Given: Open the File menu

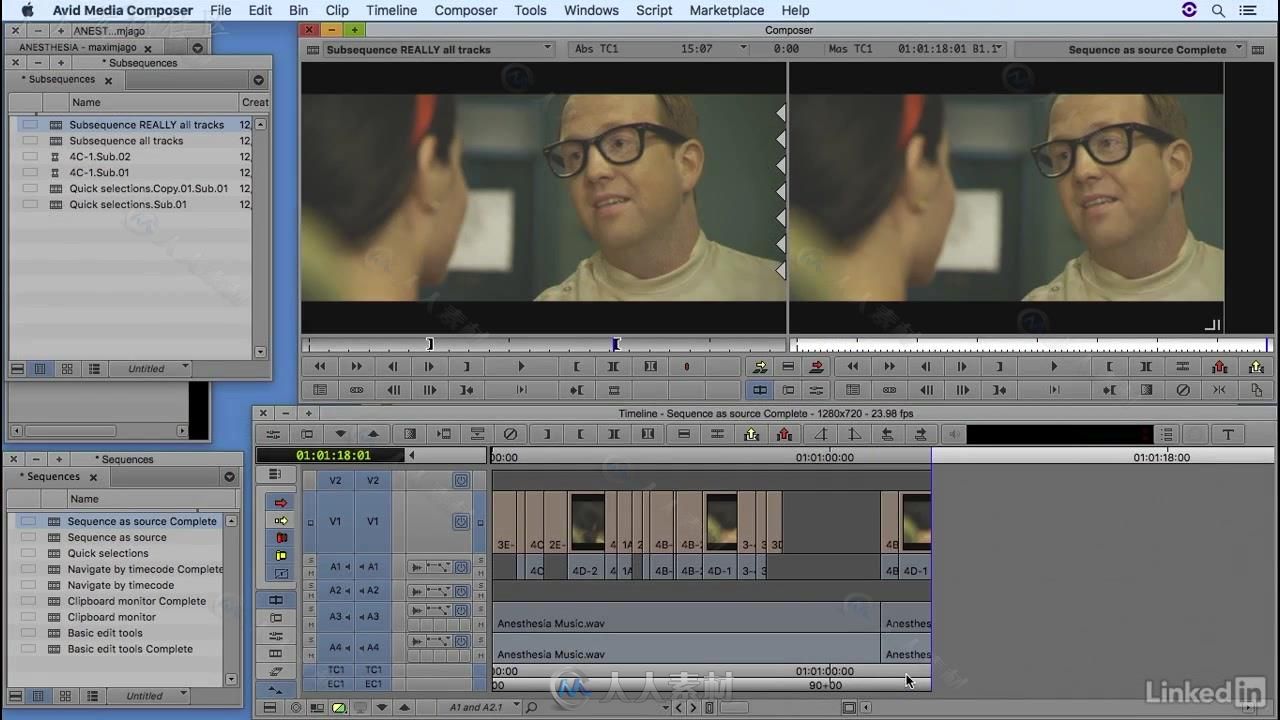Looking at the screenshot, I should [x=220, y=10].
